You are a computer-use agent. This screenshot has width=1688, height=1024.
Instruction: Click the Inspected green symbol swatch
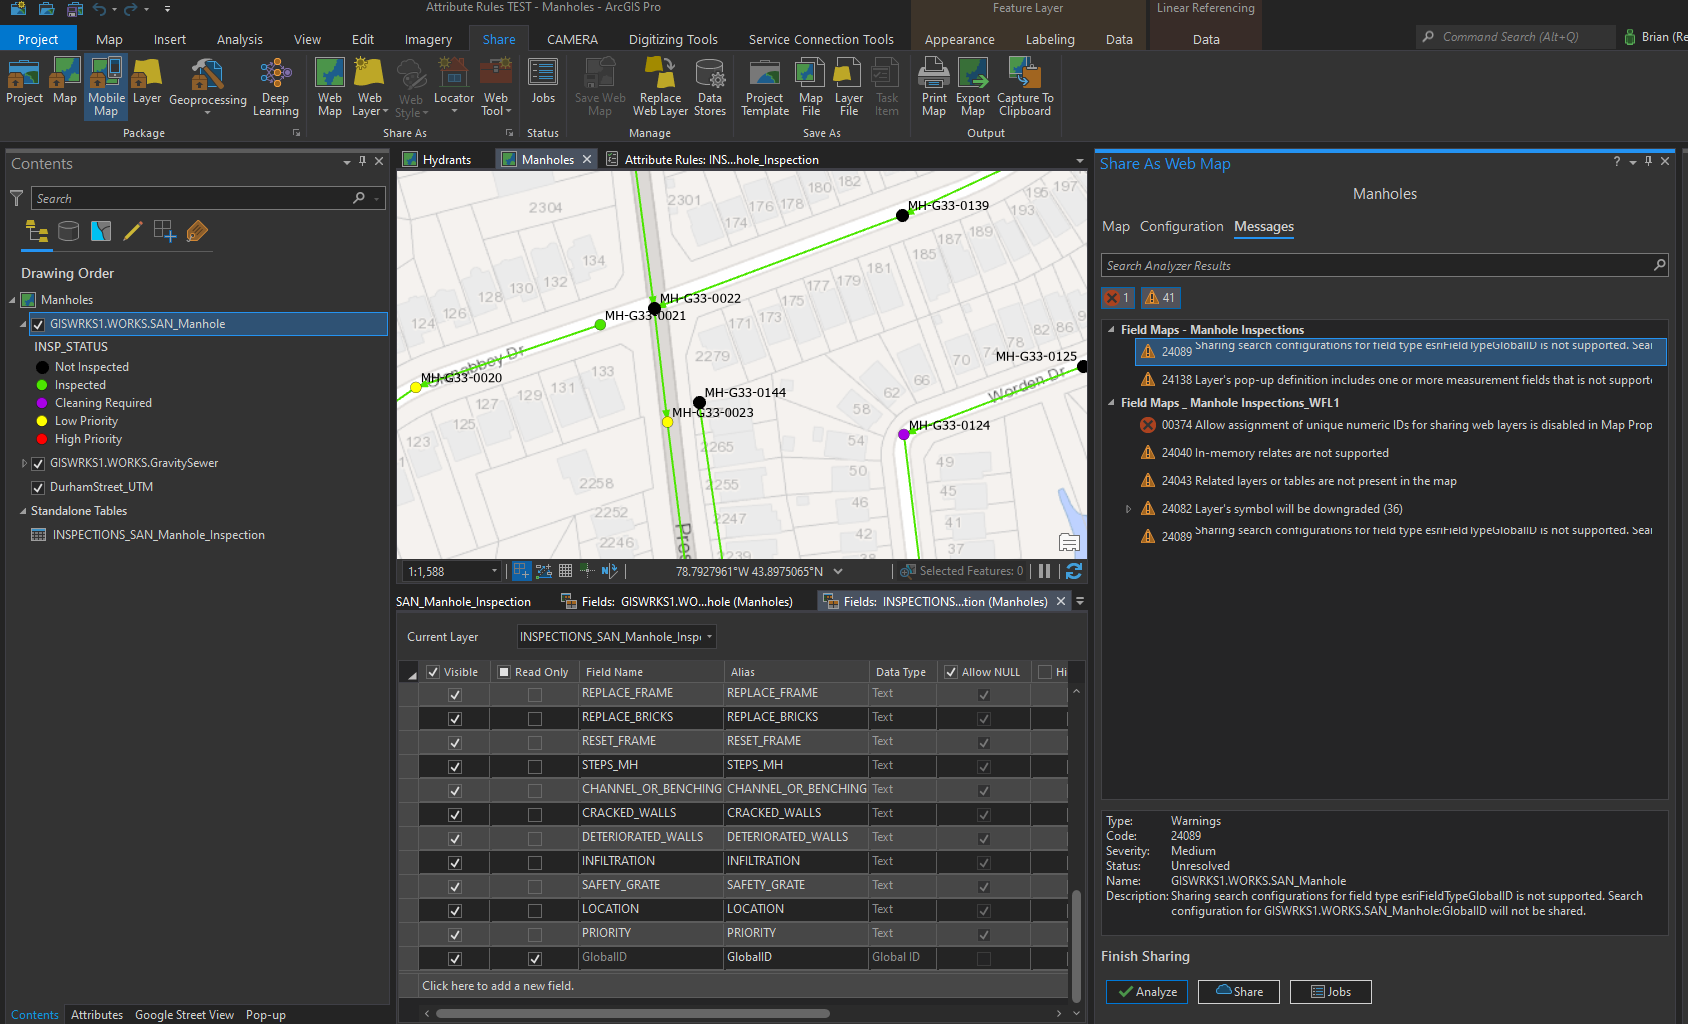(42, 385)
